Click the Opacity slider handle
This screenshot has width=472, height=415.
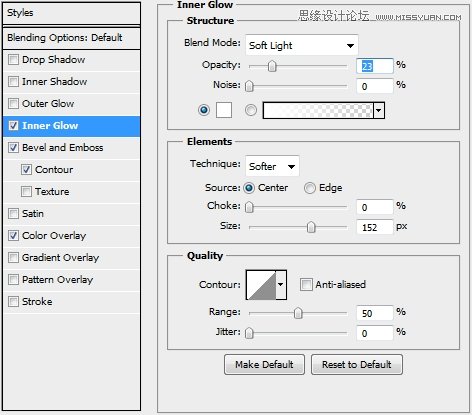pyautogui.click(x=272, y=66)
